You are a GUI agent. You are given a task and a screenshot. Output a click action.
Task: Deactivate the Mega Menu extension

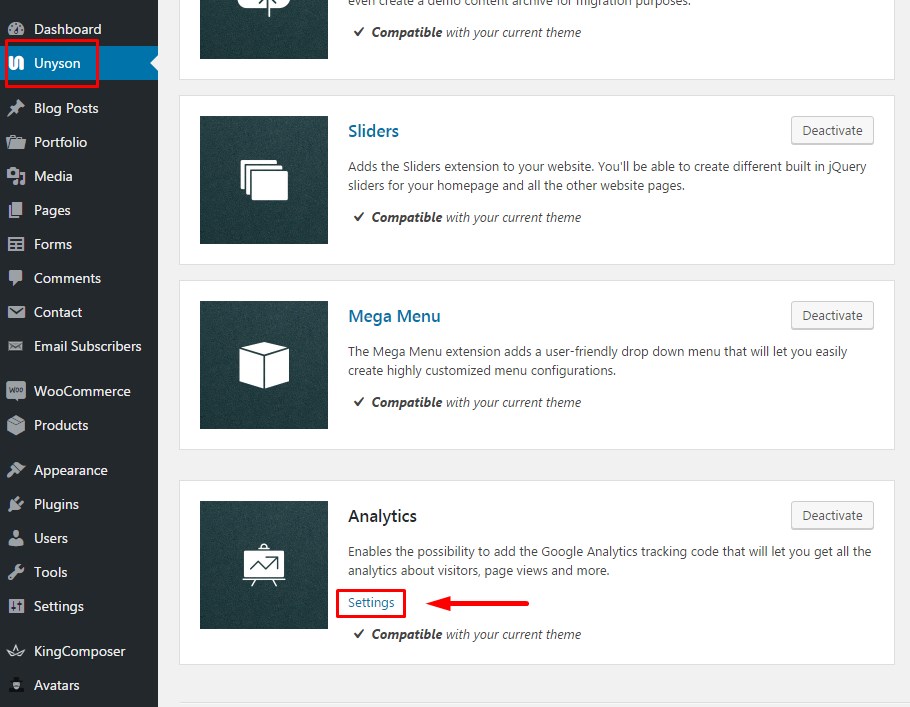pyautogui.click(x=832, y=315)
